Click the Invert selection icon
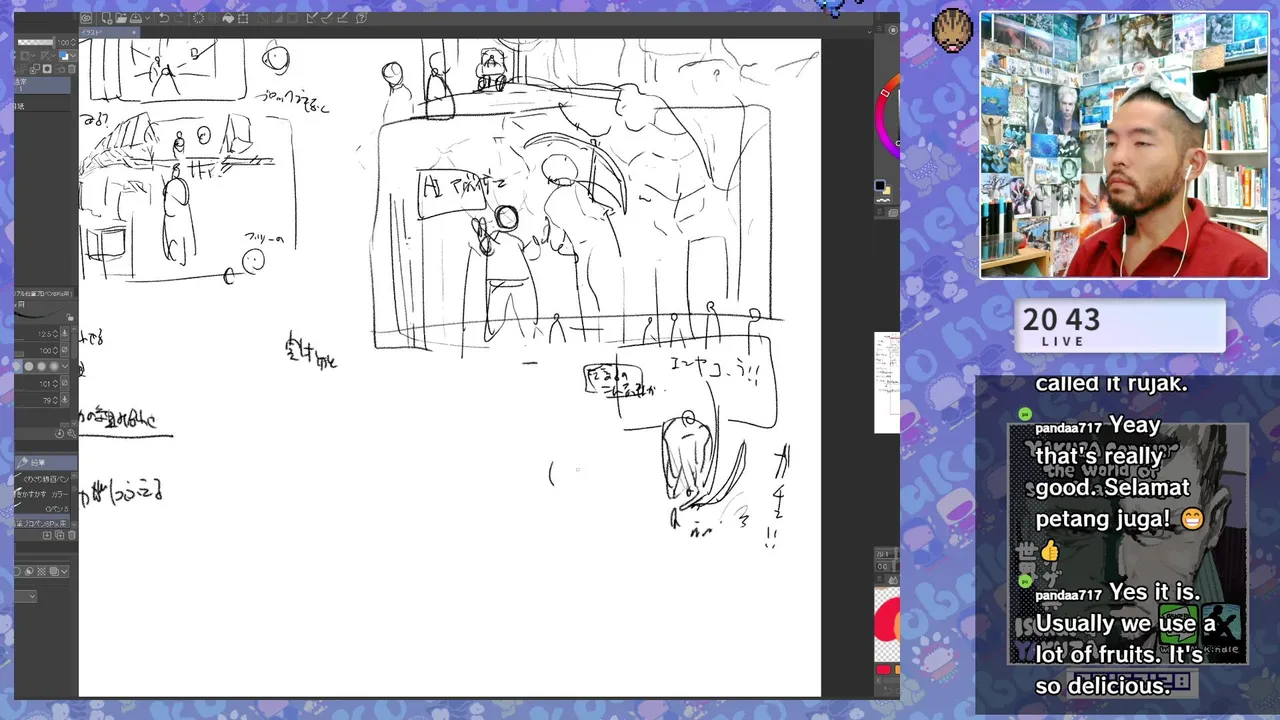Screen dimensions: 1280x720 (277, 19)
